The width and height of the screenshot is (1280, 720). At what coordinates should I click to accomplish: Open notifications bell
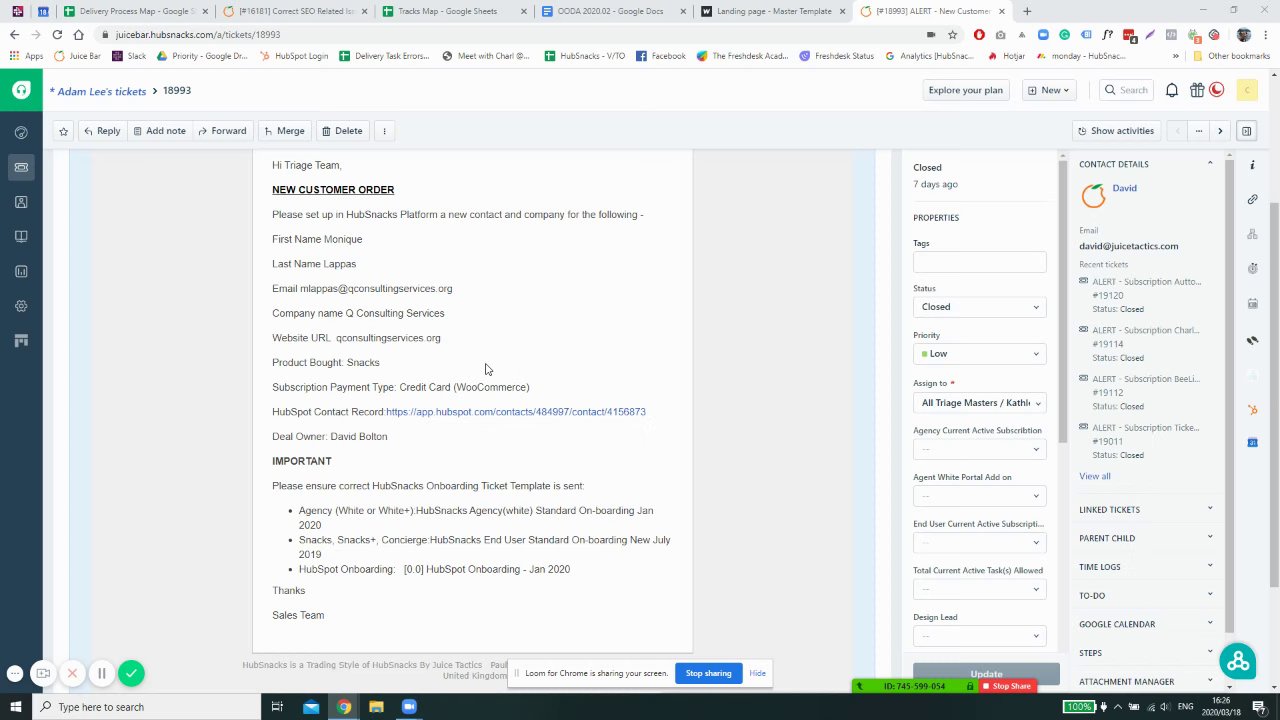(1172, 90)
